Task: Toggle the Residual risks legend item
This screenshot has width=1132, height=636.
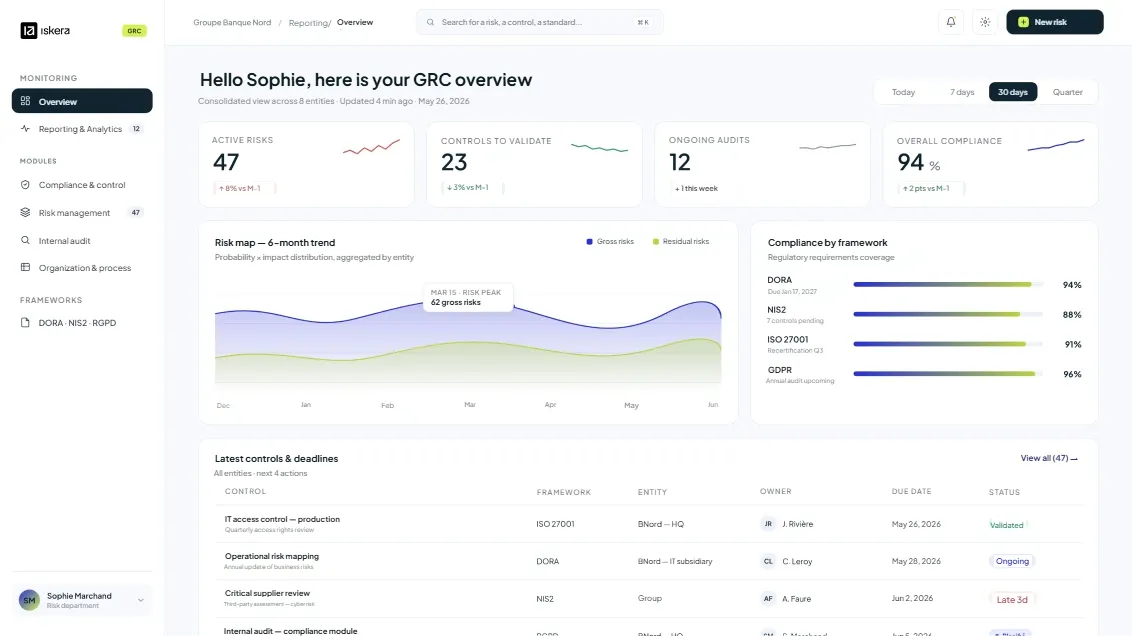Action: coord(681,242)
